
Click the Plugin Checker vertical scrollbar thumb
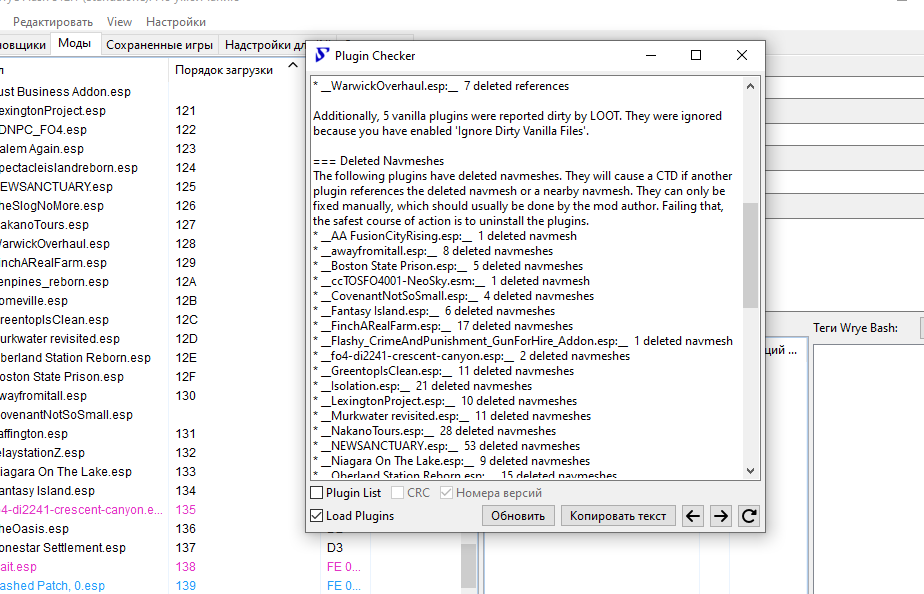pyautogui.click(x=750, y=255)
